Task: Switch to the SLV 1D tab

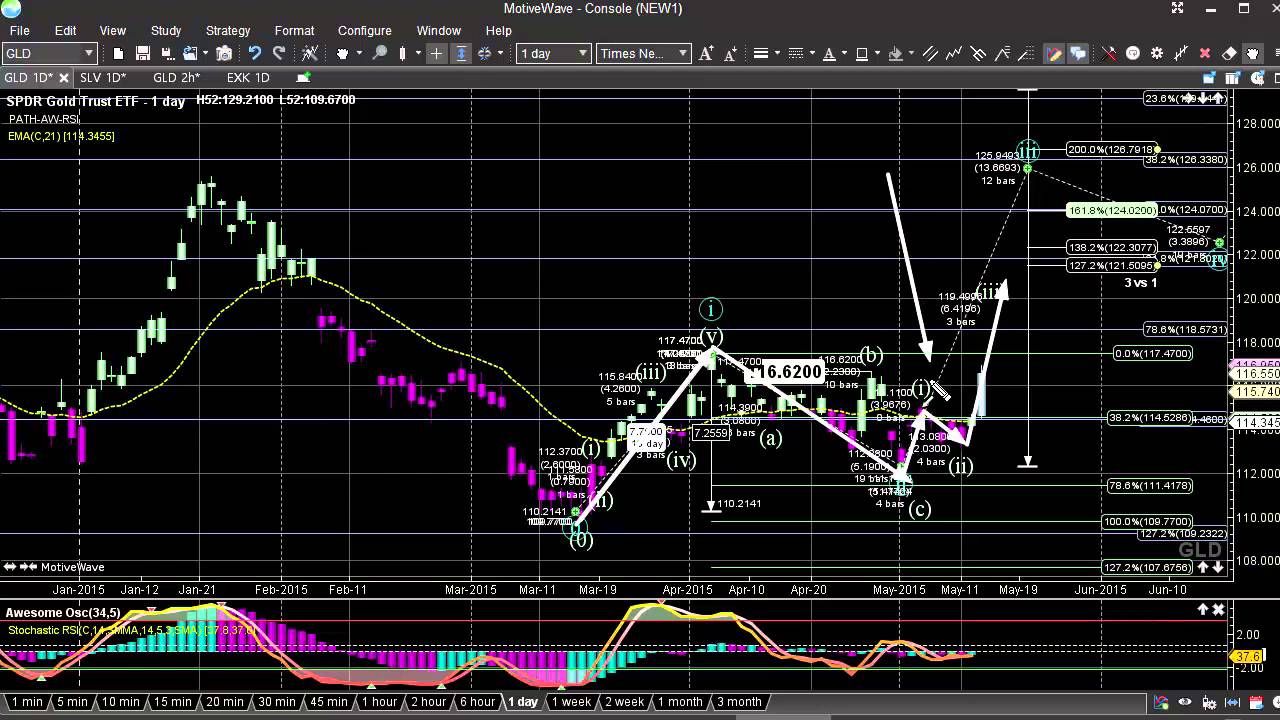Action: (103, 77)
